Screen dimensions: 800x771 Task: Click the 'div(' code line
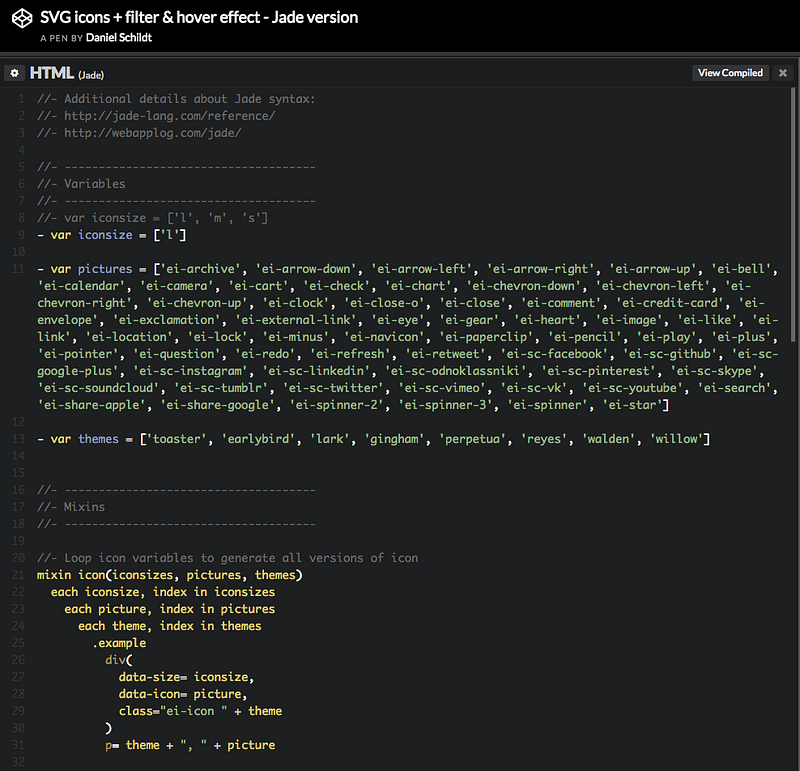coord(119,660)
